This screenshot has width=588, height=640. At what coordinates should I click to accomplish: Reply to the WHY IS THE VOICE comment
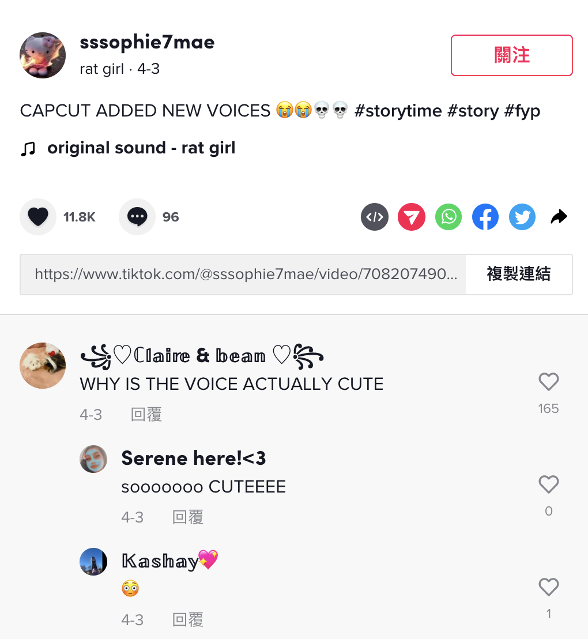146,415
